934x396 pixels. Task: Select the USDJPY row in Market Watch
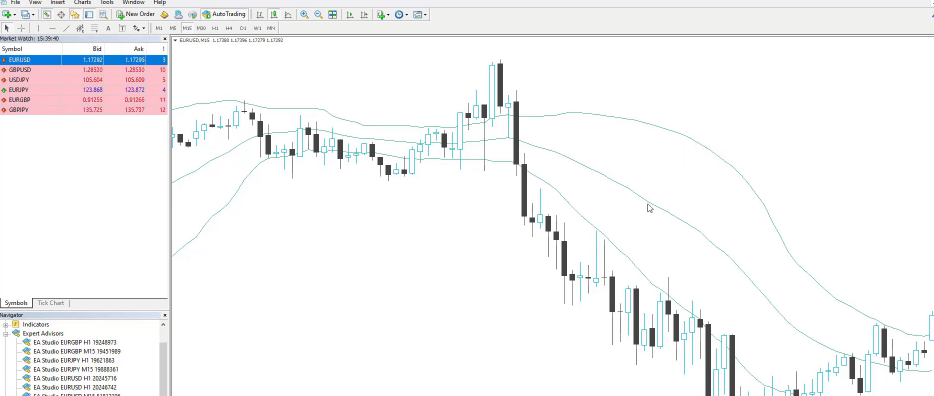(x=84, y=80)
